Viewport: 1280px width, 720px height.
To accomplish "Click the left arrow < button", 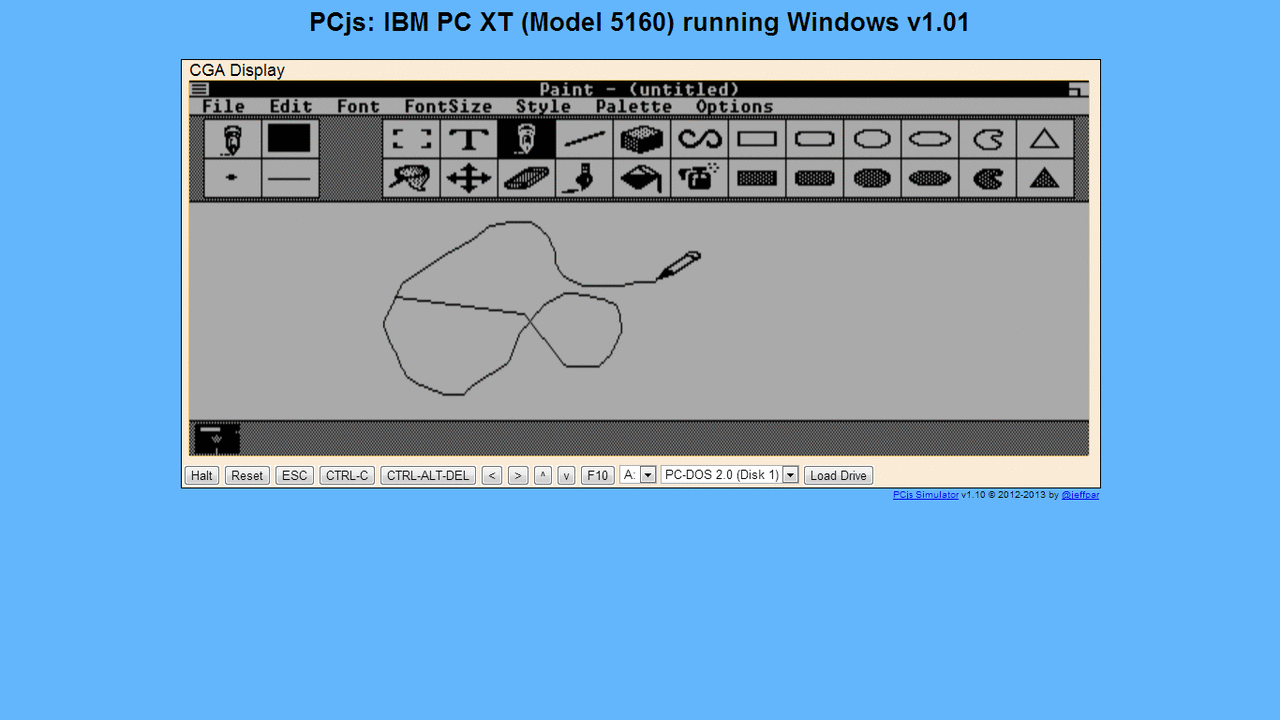I will (492, 475).
